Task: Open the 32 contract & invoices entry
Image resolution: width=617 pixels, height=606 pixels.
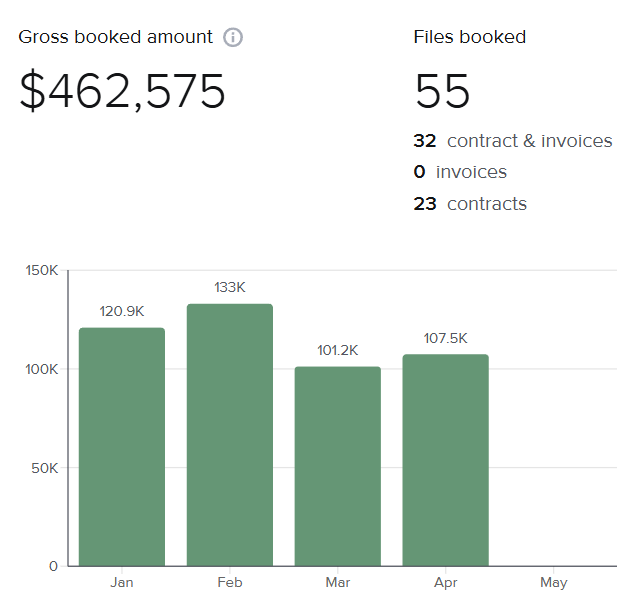Action: point(512,141)
